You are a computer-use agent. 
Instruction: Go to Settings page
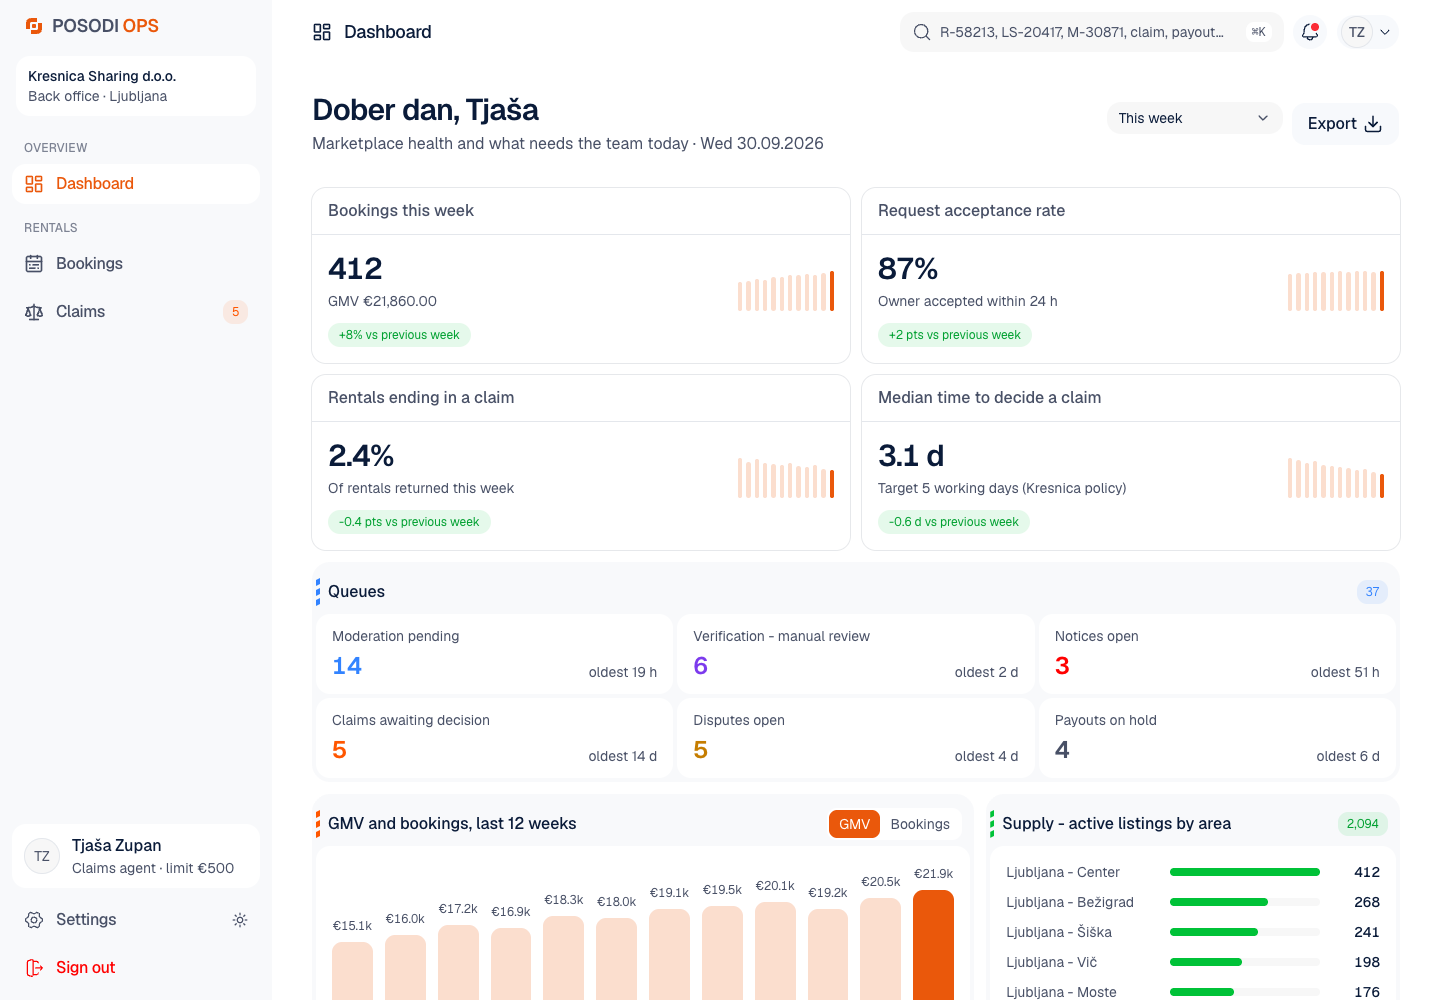[118, 920]
